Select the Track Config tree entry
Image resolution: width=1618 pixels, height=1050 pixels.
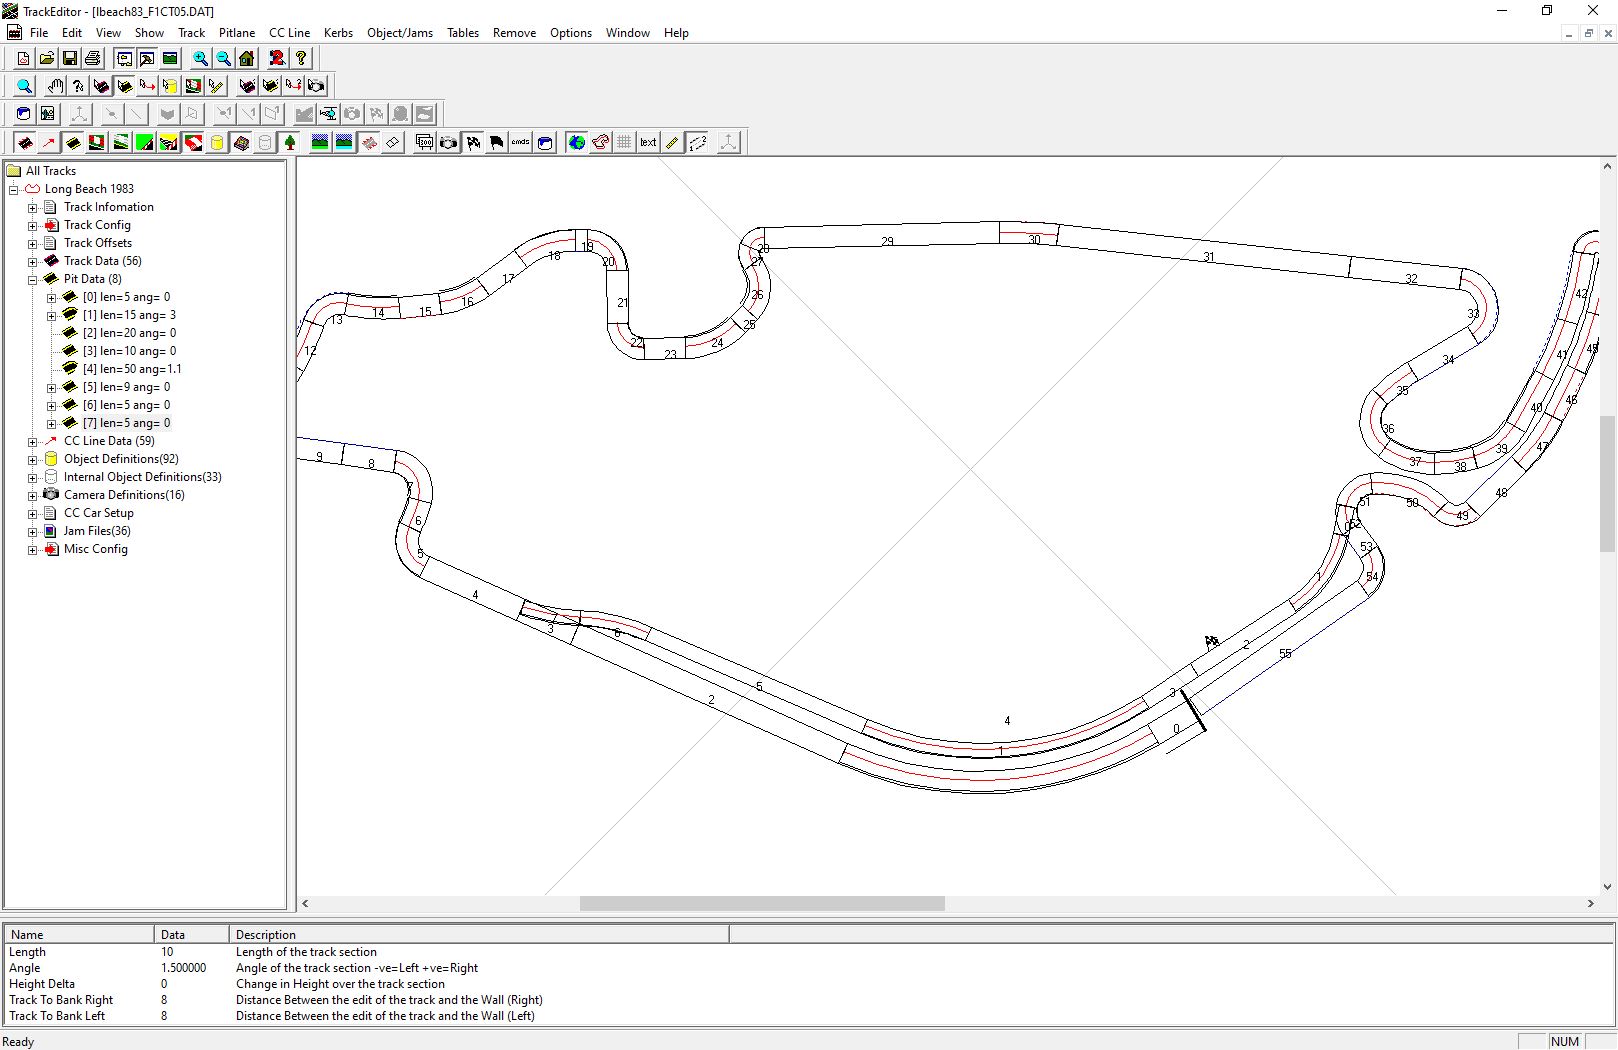(97, 225)
